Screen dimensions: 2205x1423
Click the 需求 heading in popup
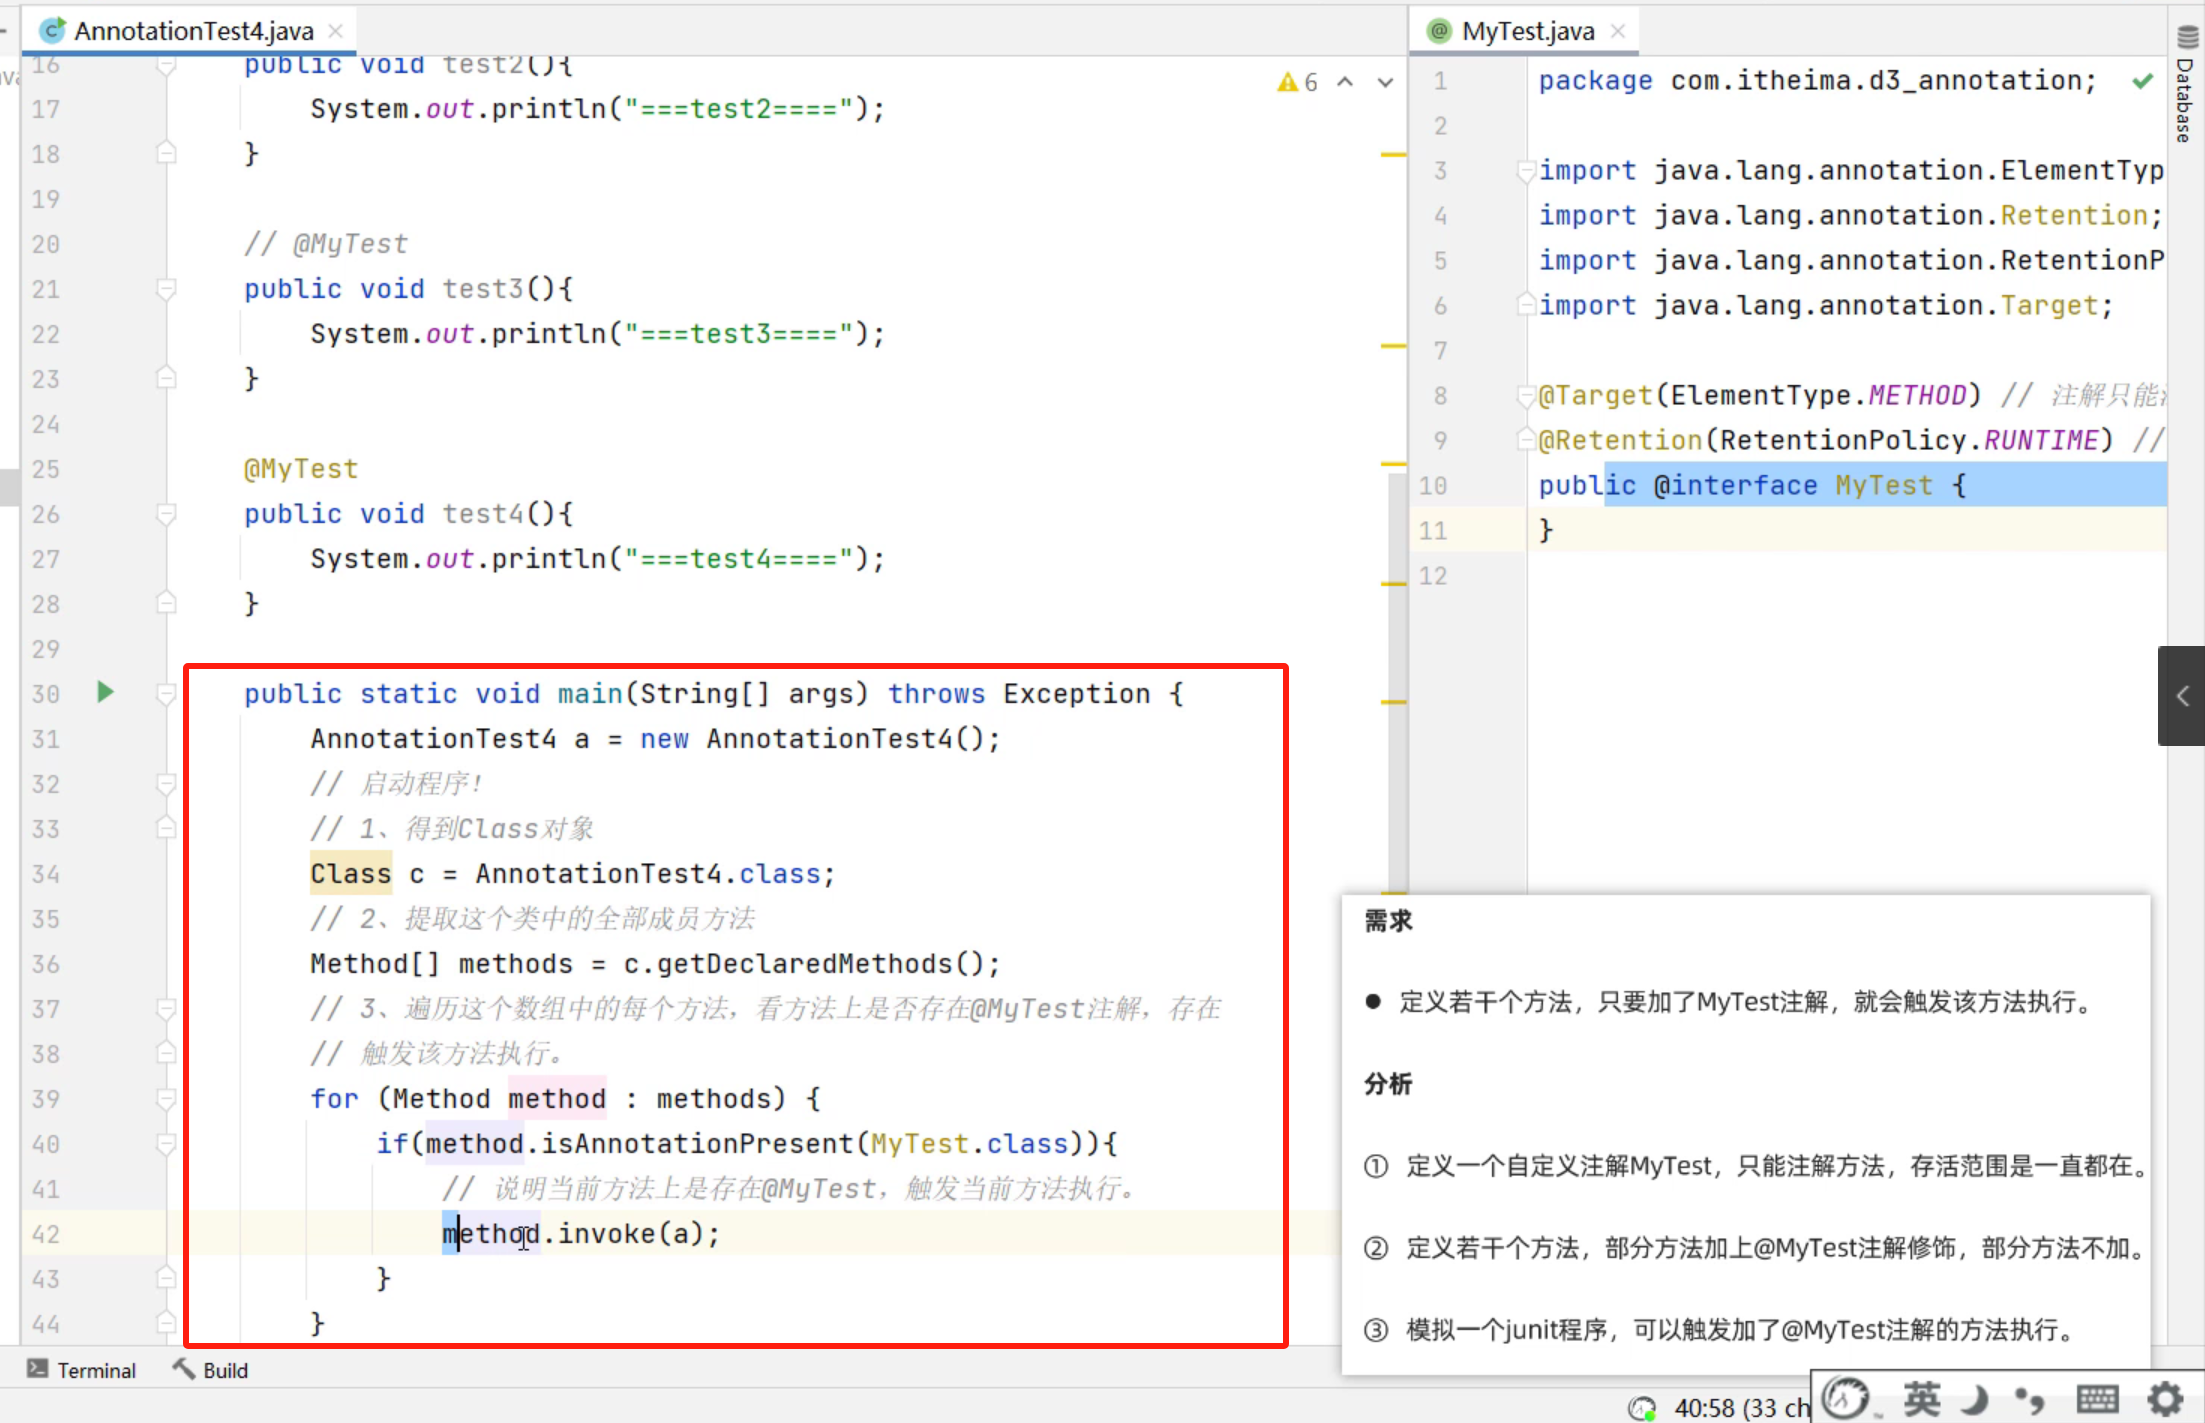click(x=1388, y=920)
